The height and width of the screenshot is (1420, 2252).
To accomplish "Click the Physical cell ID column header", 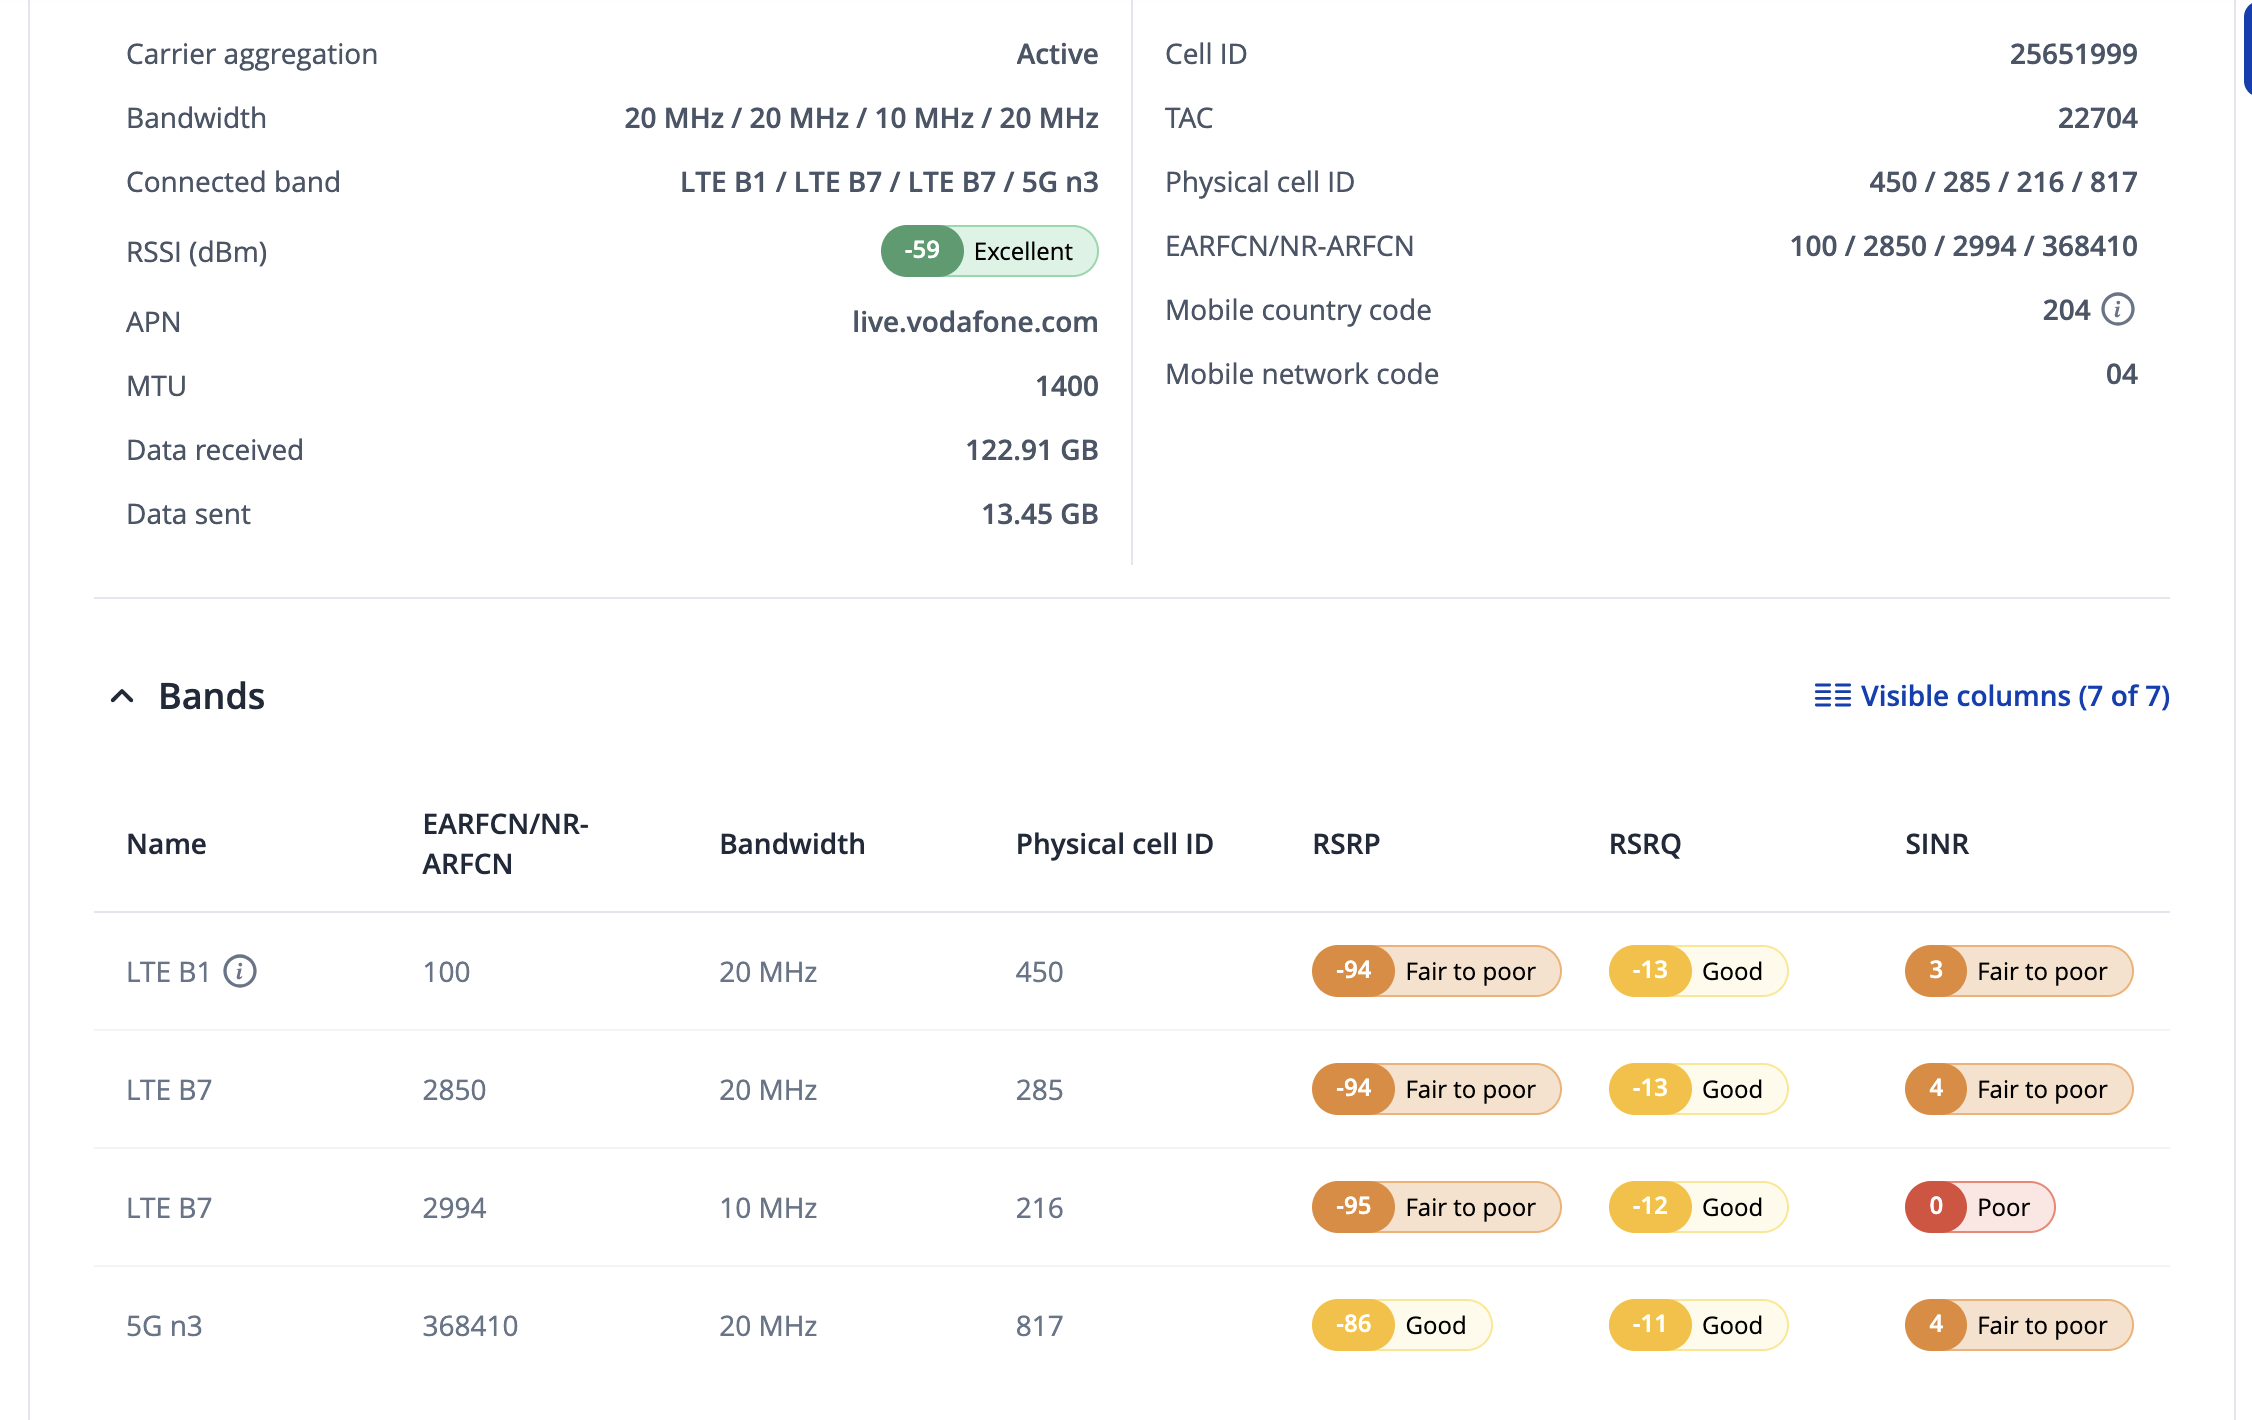I will pyautogui.click(x=1114, y=844).
